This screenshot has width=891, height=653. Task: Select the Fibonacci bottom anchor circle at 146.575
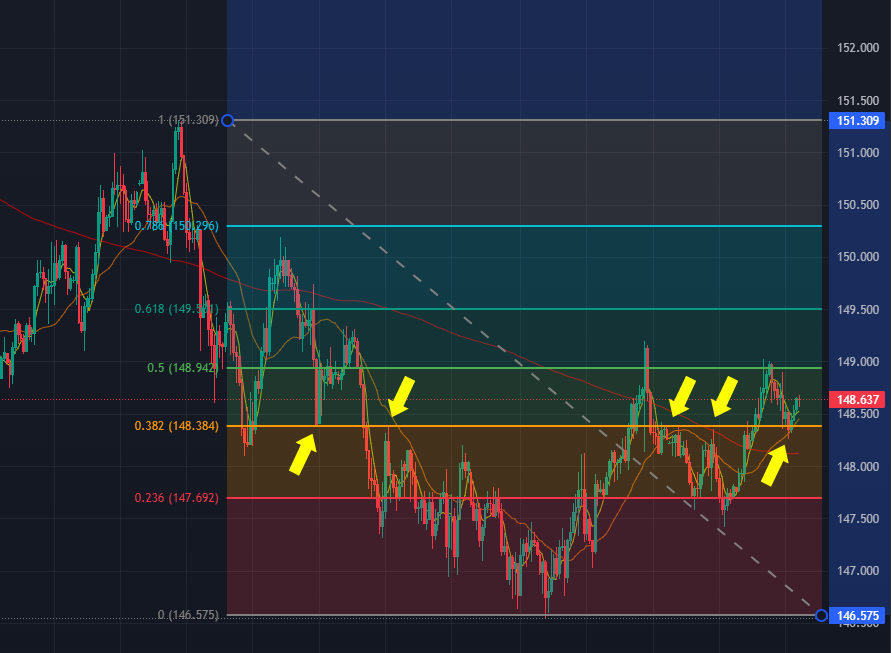point(822,615)
